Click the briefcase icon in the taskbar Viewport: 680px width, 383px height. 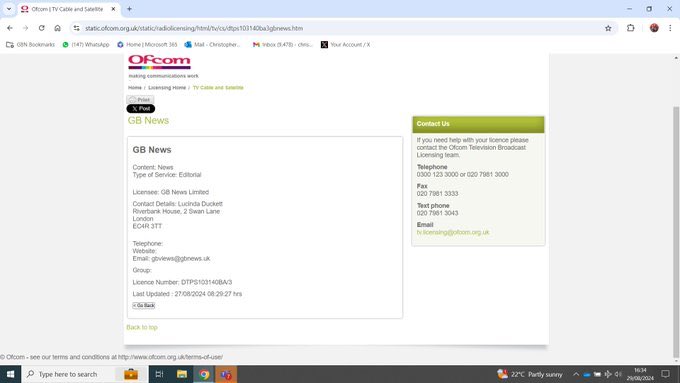pos(131,374)
